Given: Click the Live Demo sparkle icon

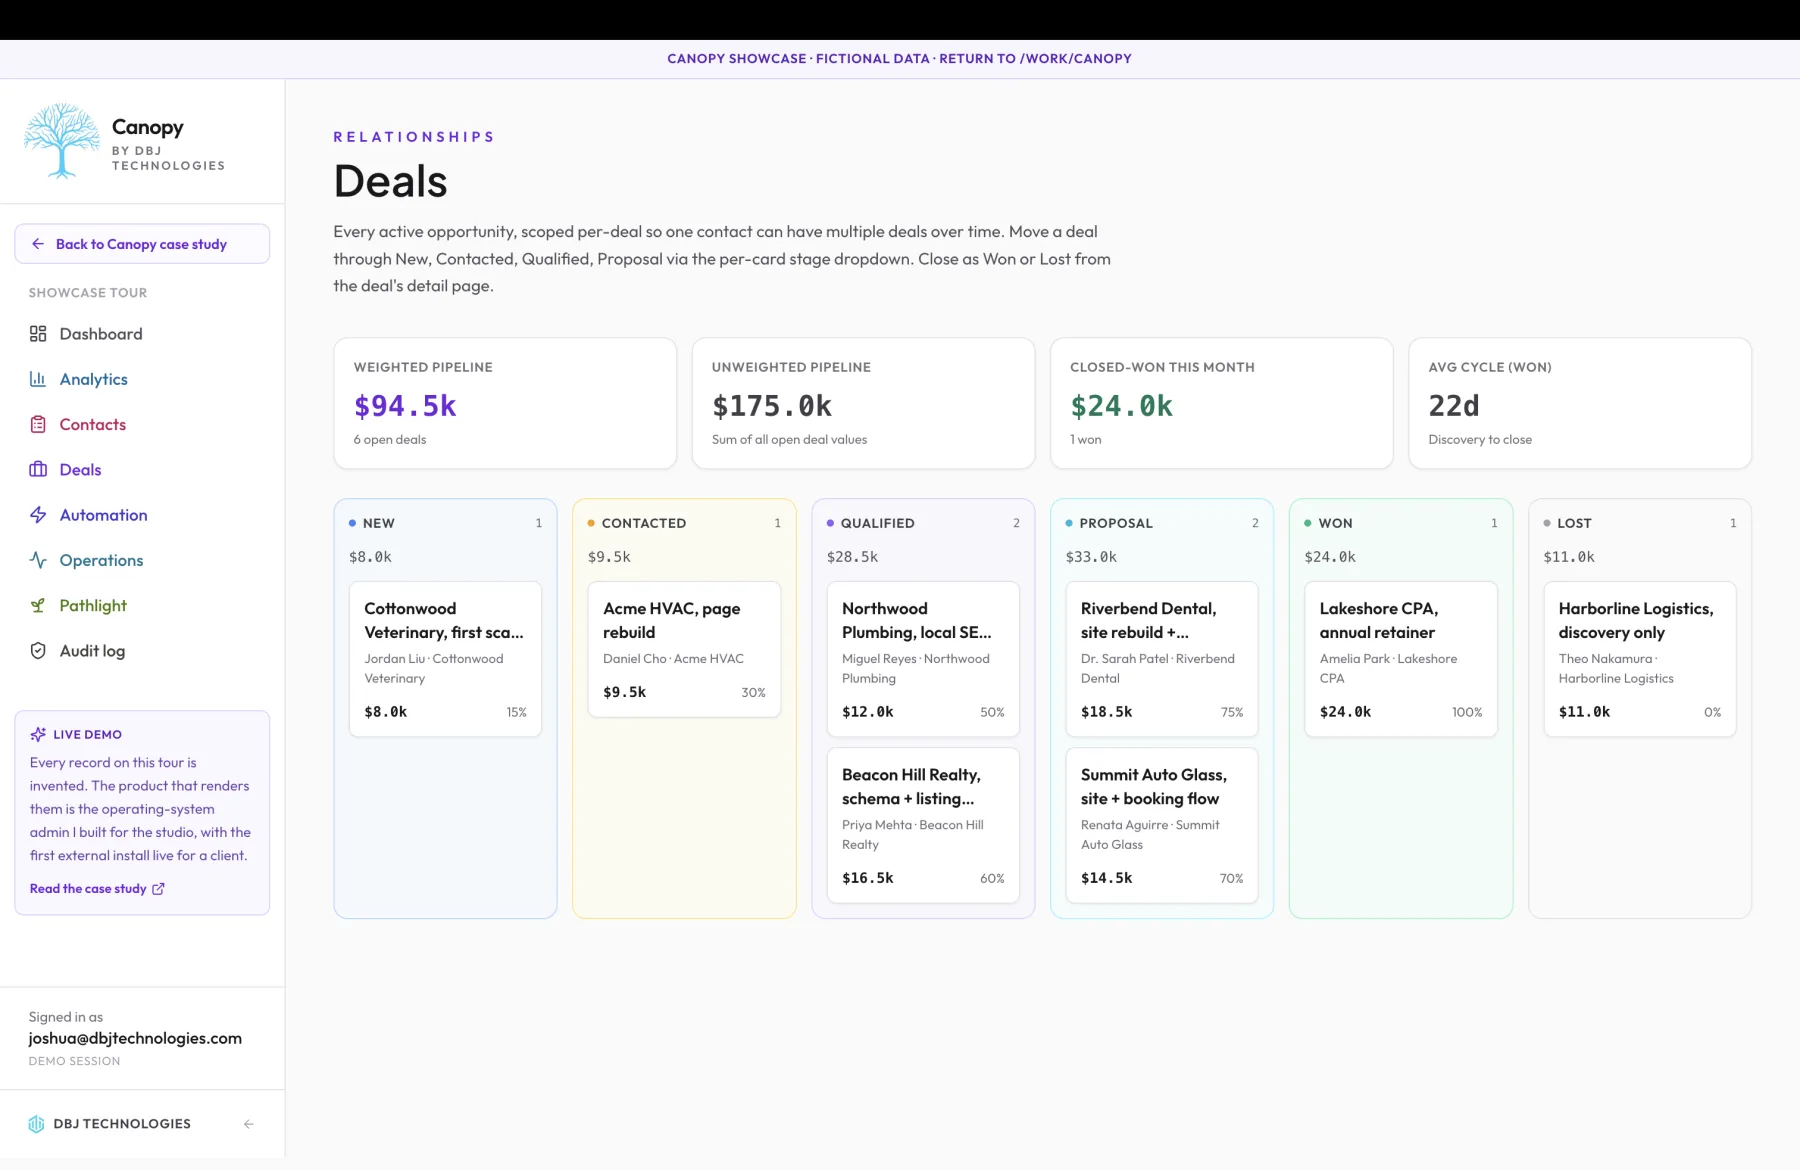Looking at the screenshot, I should point(38,734).
